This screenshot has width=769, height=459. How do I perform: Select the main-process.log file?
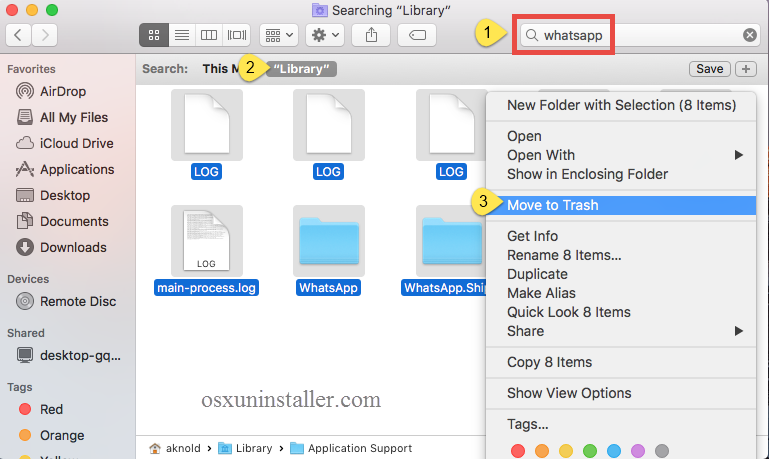(x=206, y=250)
